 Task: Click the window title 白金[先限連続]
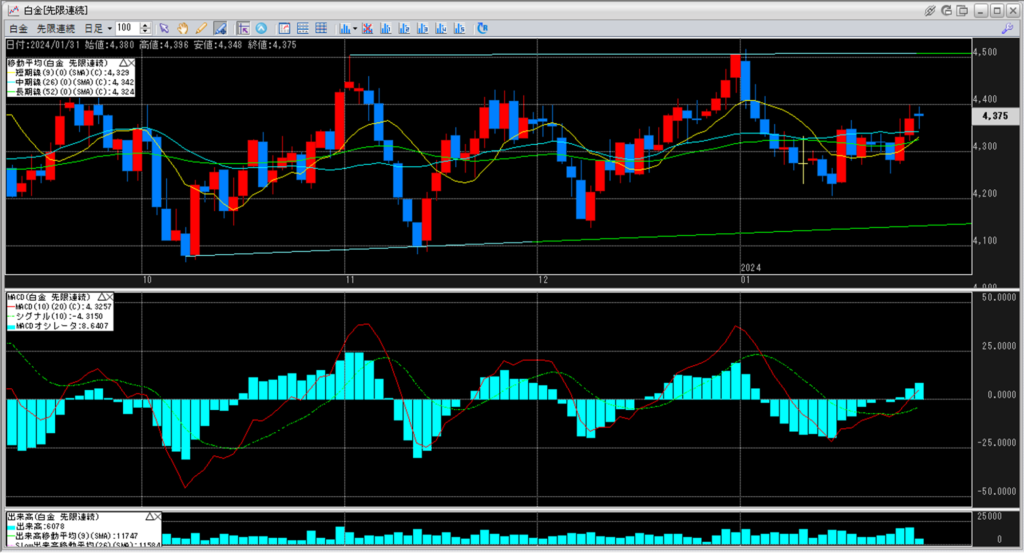56,10
